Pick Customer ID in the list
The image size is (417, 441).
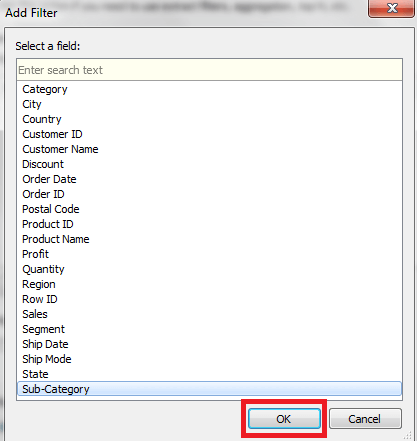(x=52, y=134)
